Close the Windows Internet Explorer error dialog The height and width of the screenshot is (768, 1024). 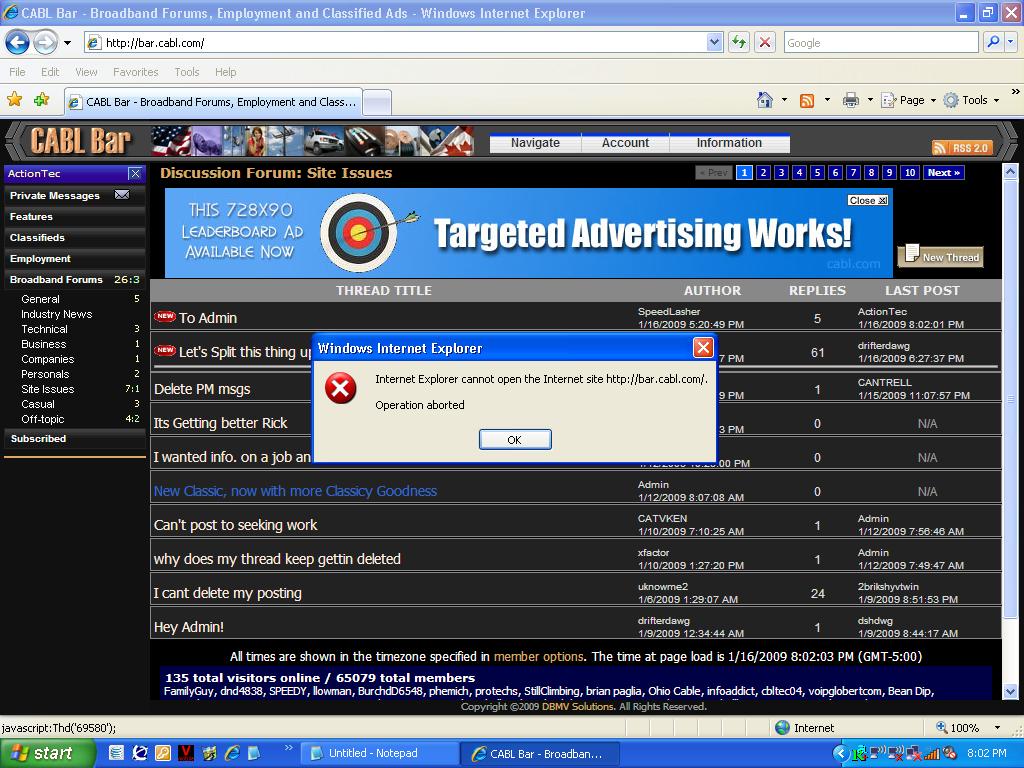[703, 347]
